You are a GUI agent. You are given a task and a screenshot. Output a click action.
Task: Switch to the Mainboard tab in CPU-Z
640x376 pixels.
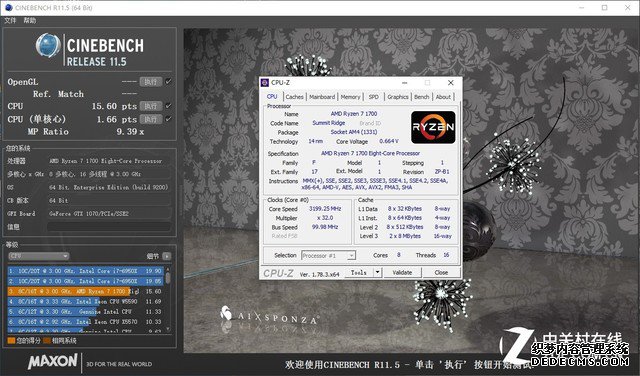[322, 97]
